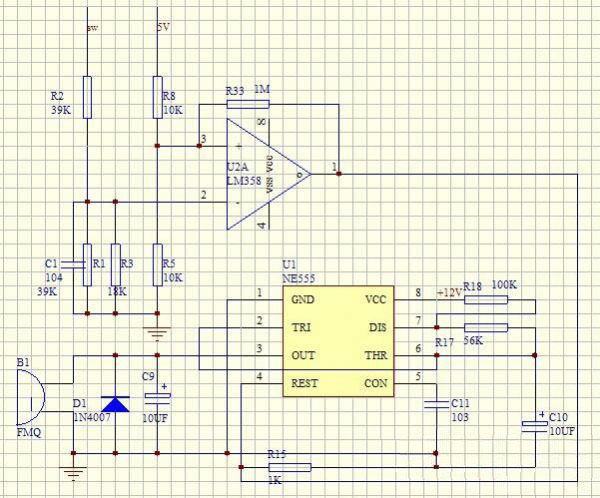
Task: Click the GND pin label on NE555
Action: [303, 299]
